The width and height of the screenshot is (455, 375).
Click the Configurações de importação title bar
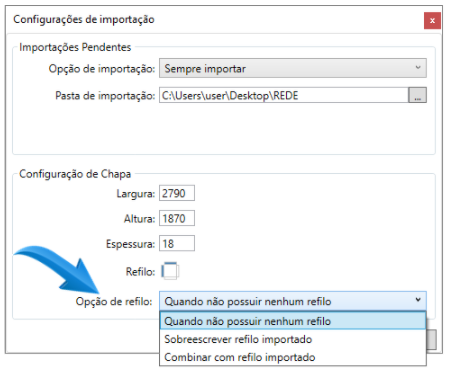(x=213, y=20)
